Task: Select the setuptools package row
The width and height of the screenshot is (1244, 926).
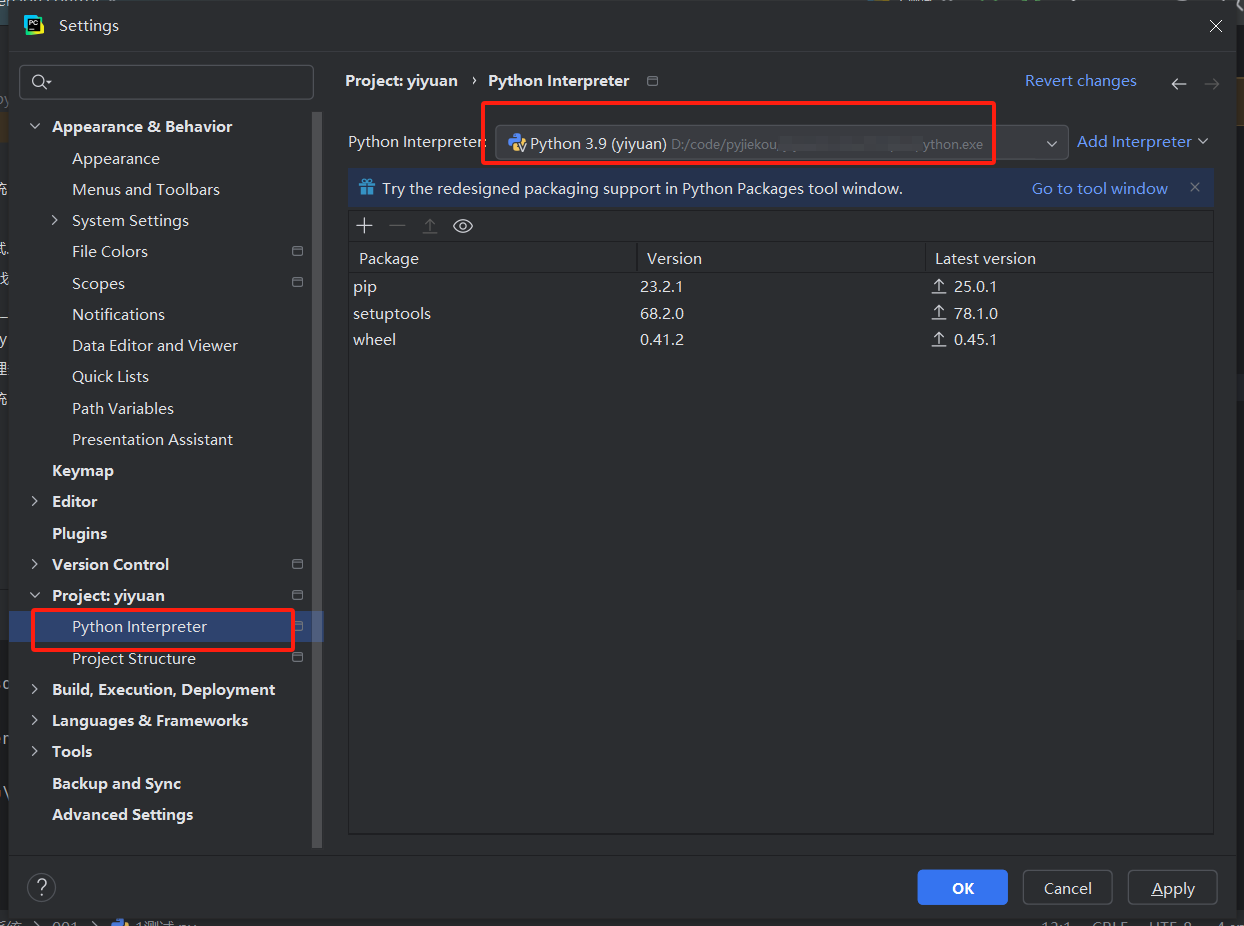Action: (781, 313)
